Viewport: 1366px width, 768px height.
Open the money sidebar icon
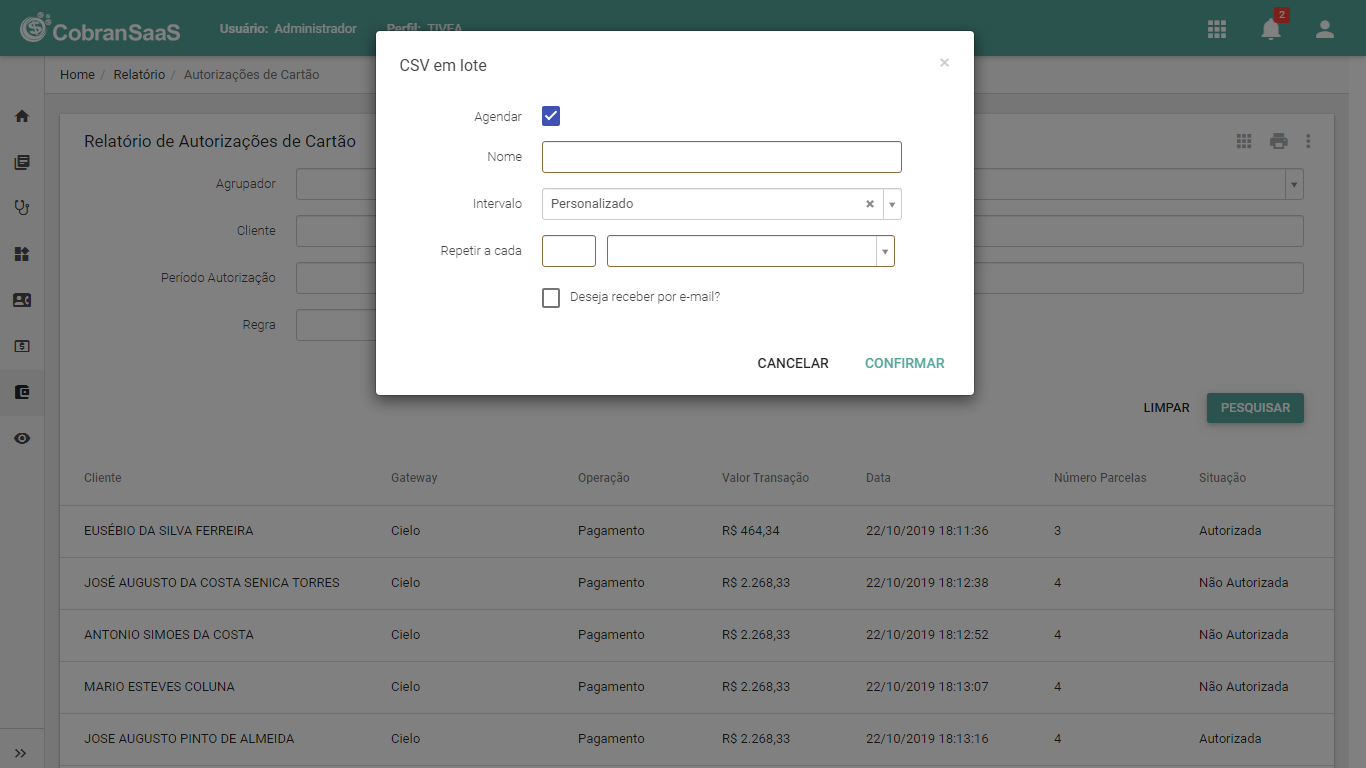coord(22,346)
